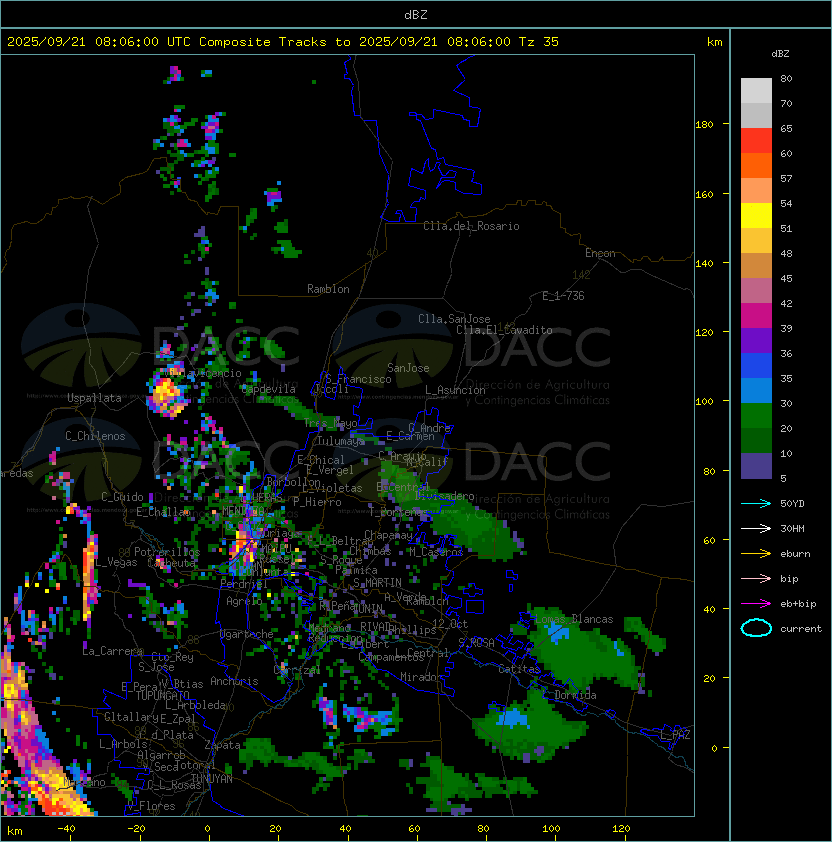Screen dimensions: 832x842
Task: Click the 'P_Hierro' map label
Action: pyautogui.click(x=317, y=502)
